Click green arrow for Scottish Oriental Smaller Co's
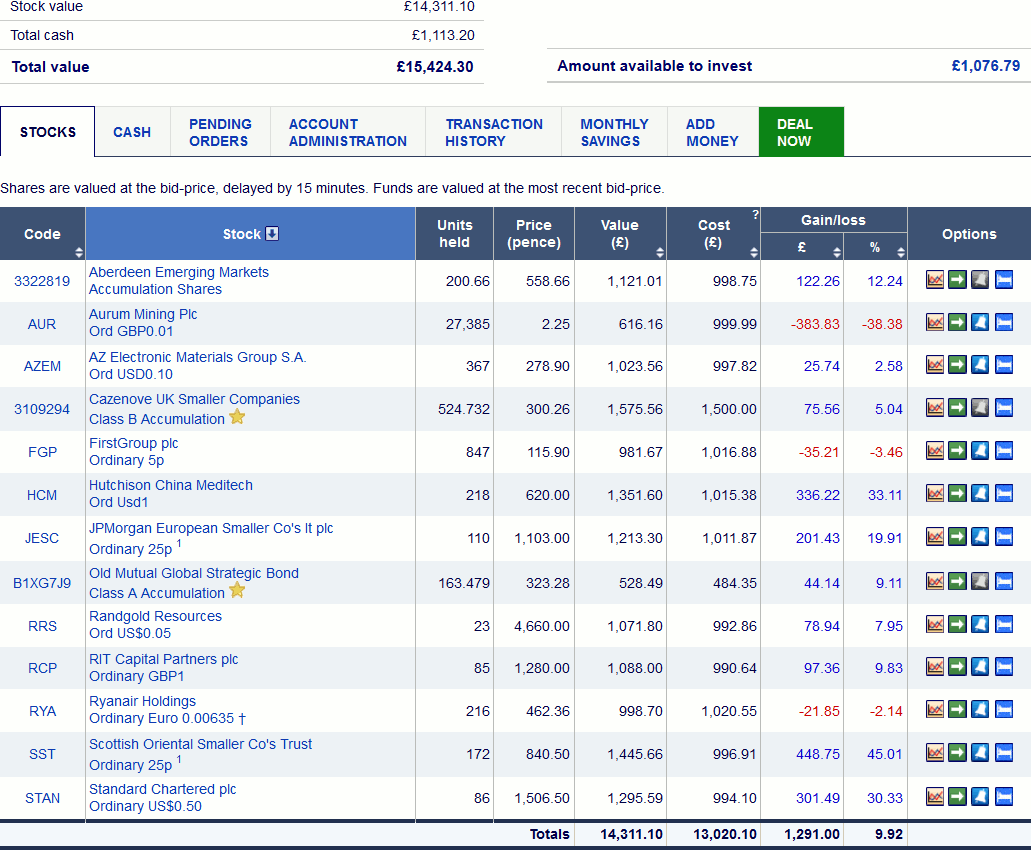The height and width of the screenshot is (850, 1031). point(957,753)
